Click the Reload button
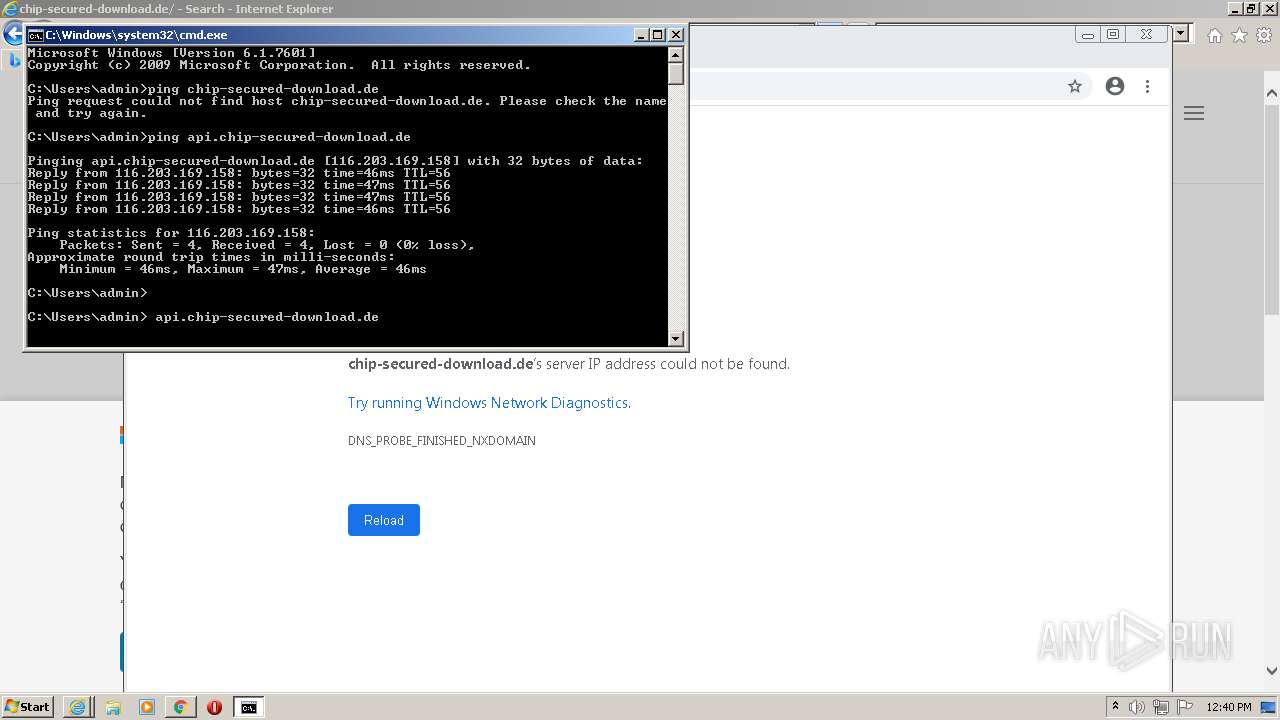Screen dimensions: 1280x720 [x=384, y=520]
